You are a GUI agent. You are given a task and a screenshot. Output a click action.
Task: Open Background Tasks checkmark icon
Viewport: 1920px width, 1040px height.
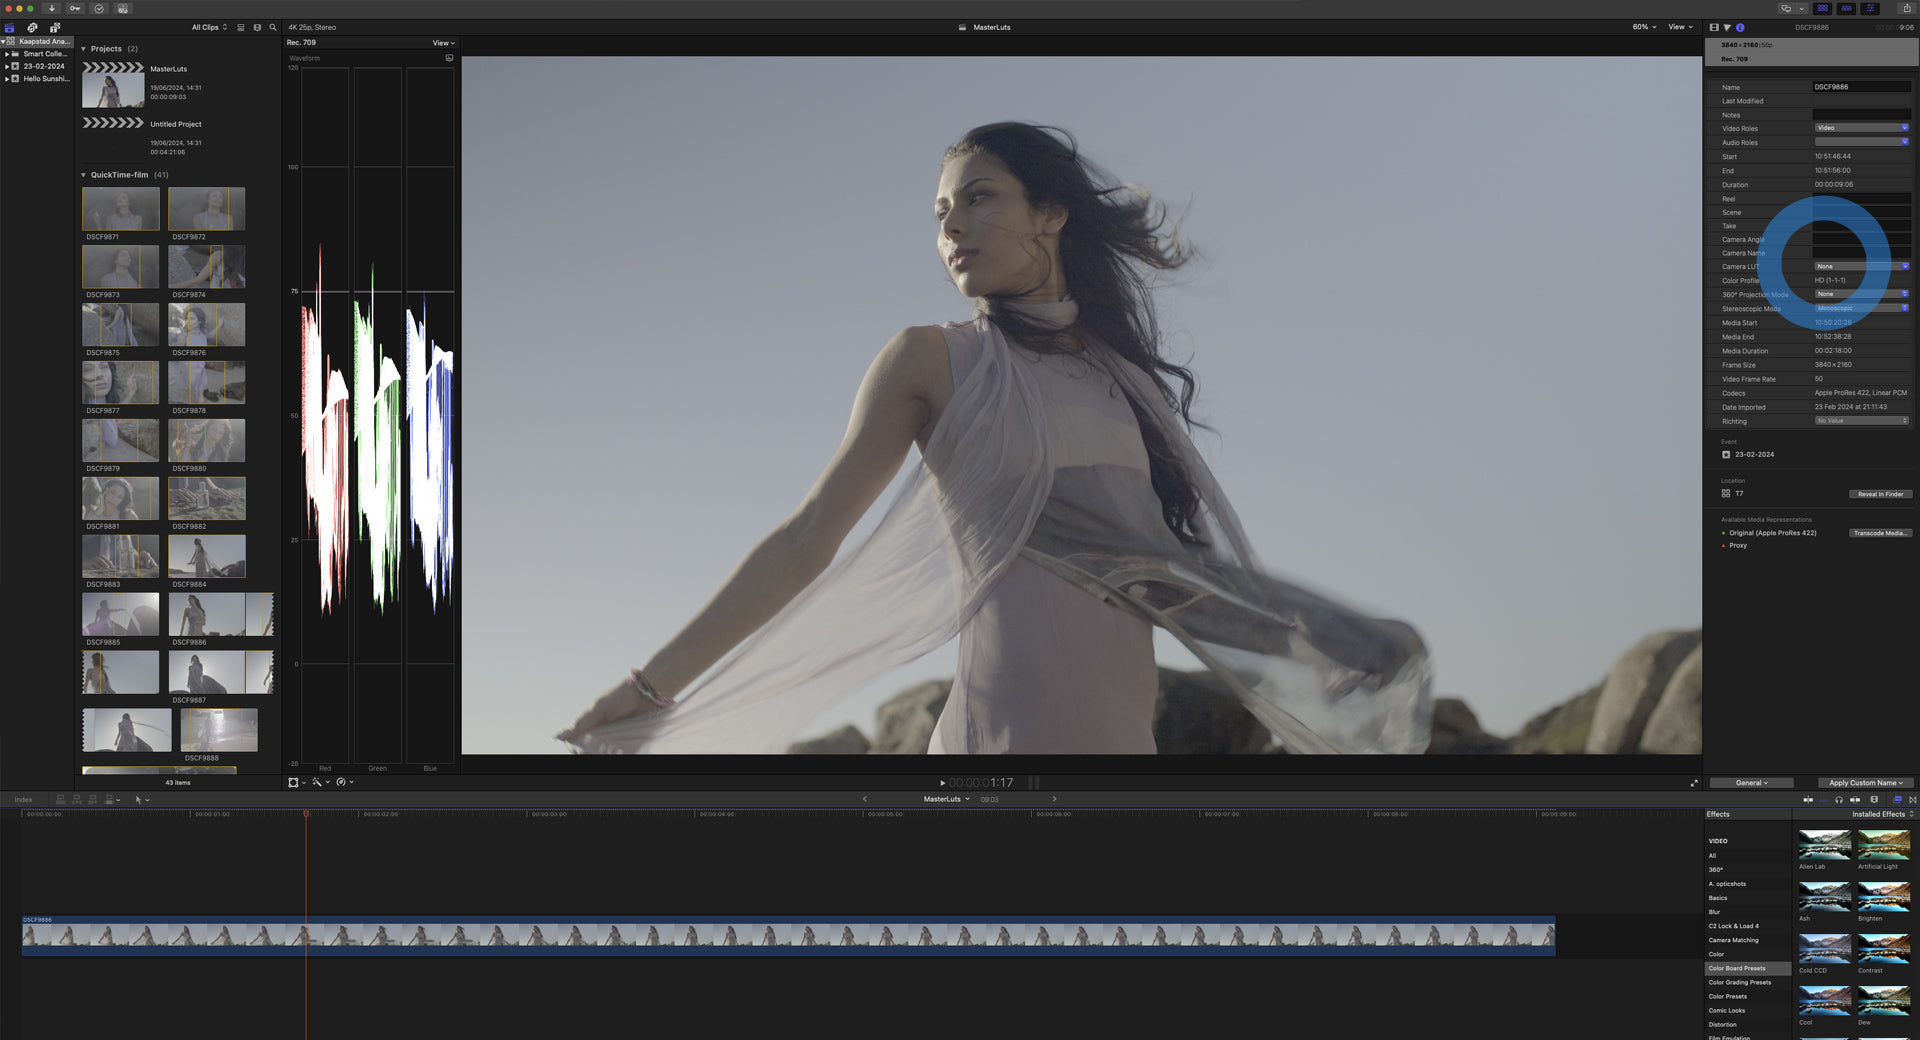click(99, 8)
